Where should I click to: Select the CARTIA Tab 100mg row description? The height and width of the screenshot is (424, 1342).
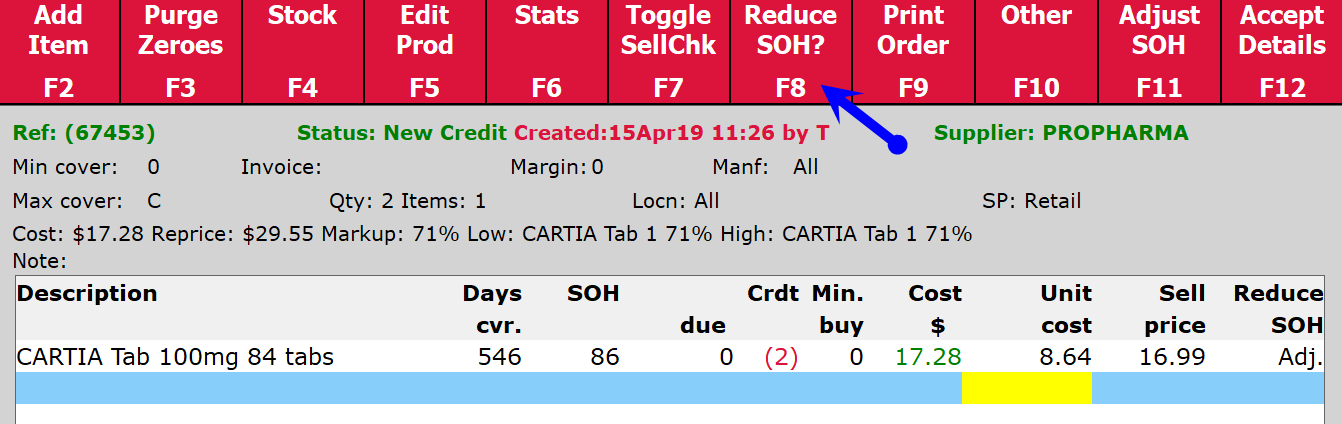[175, 357]
